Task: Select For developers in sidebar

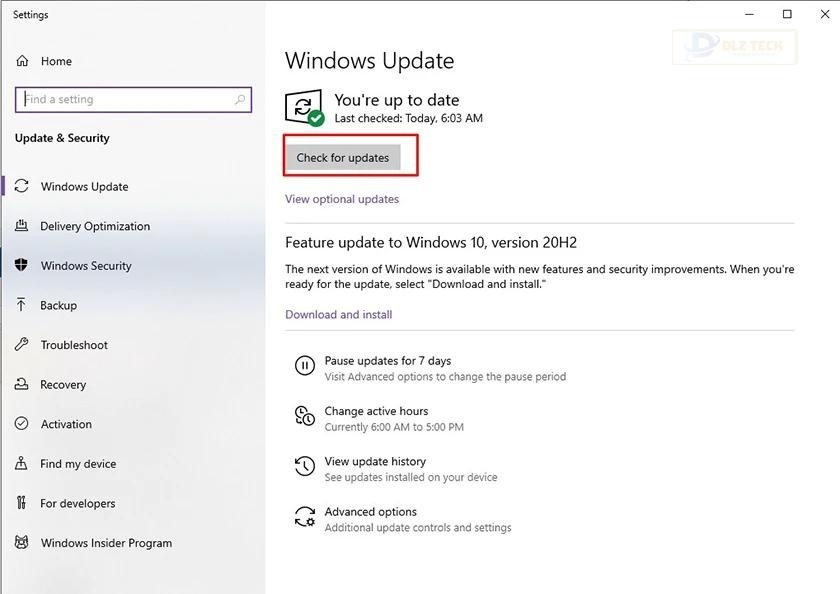Action: click(x=78, y=503)
